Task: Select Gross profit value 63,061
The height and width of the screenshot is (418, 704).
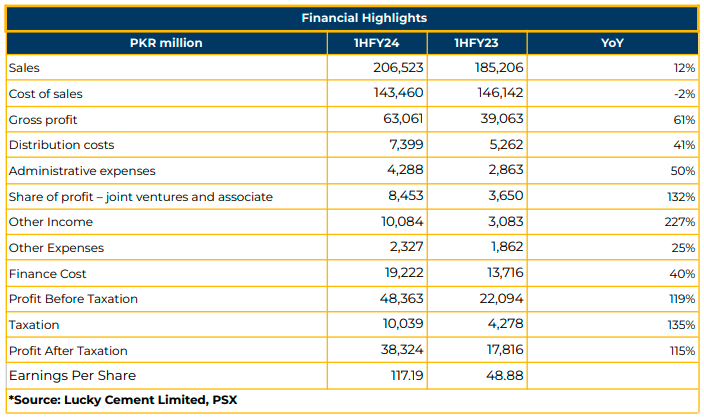Action: [403, 119]
